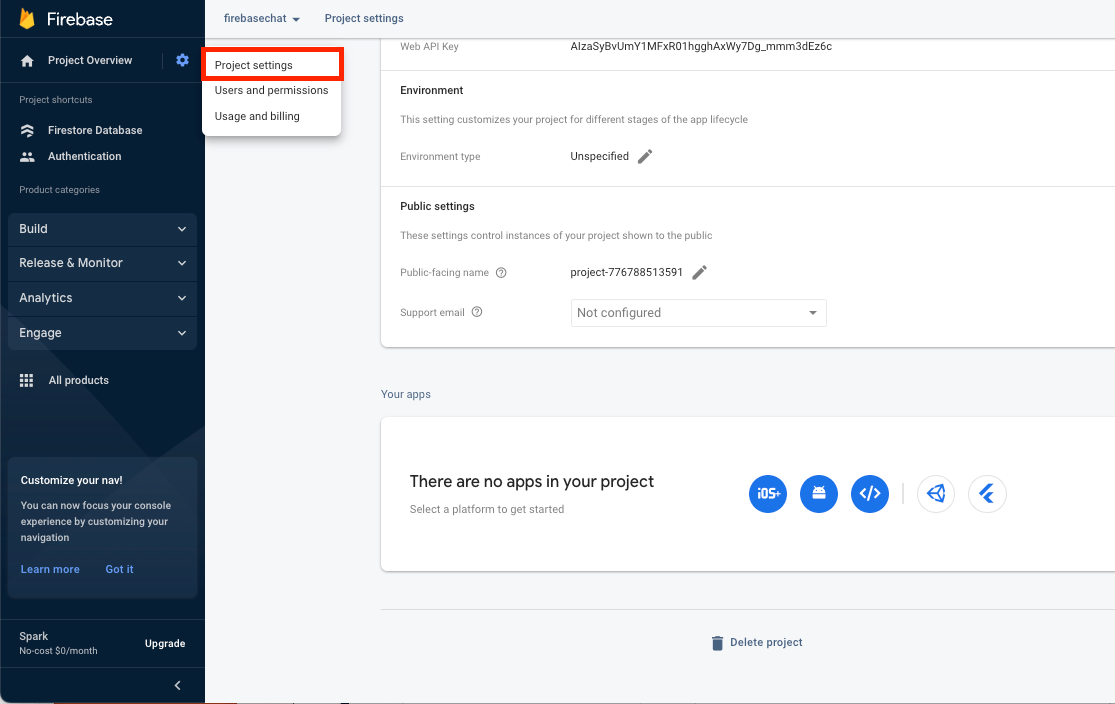This screenshot has width=1115, height=704.
Task: Open All products page
Action: pos(78,380)
